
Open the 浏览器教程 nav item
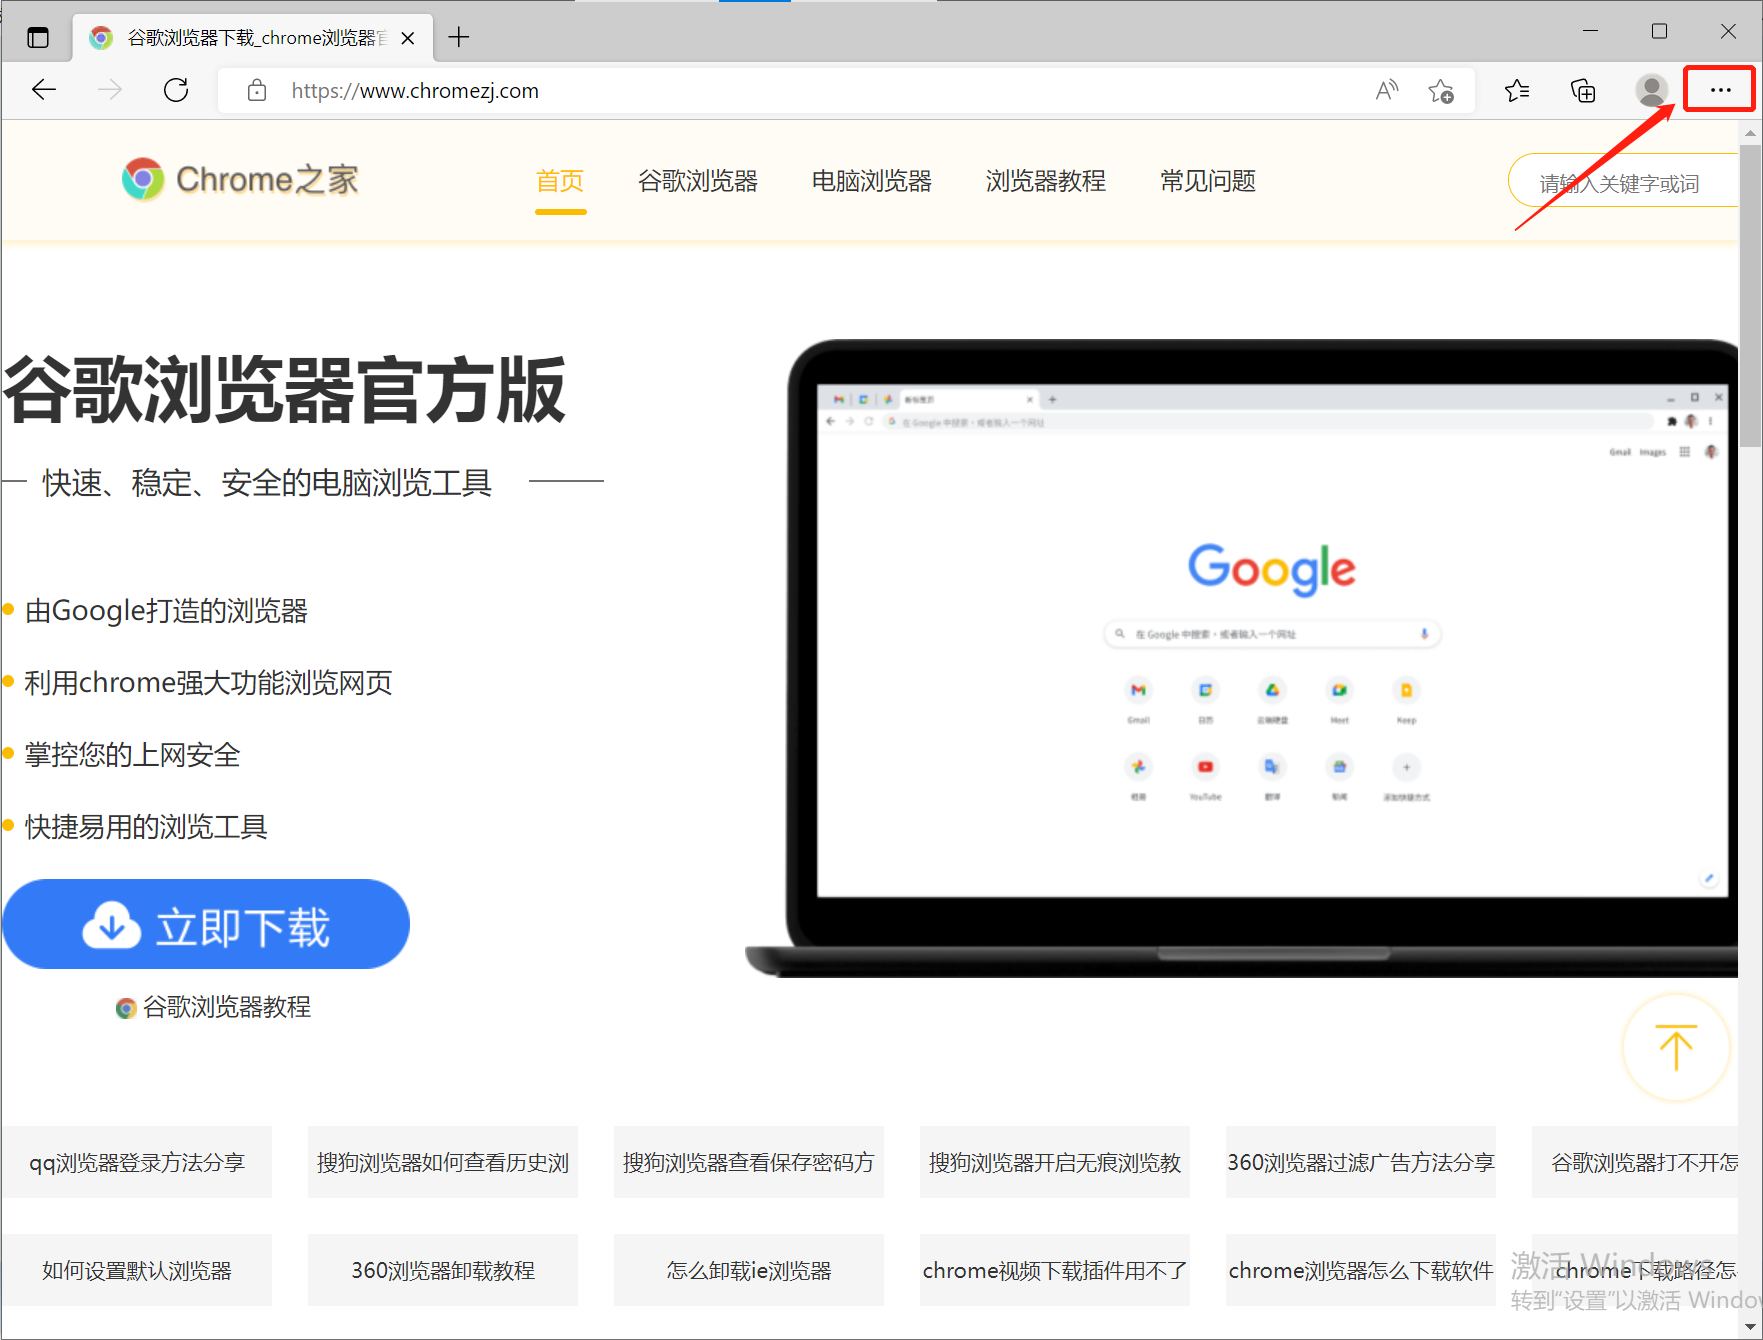tap(1046, 181)
